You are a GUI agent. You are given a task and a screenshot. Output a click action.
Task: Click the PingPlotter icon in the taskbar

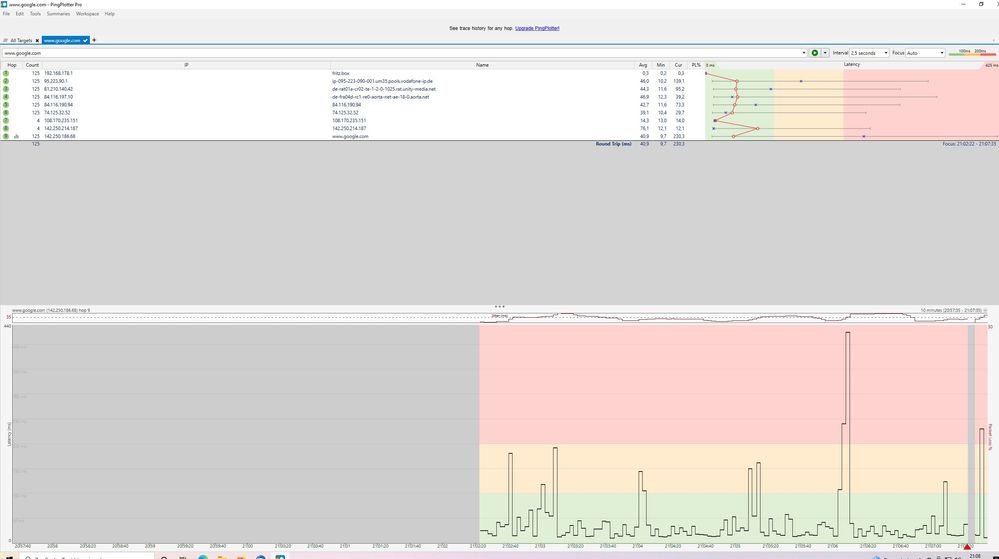point(280,556)
